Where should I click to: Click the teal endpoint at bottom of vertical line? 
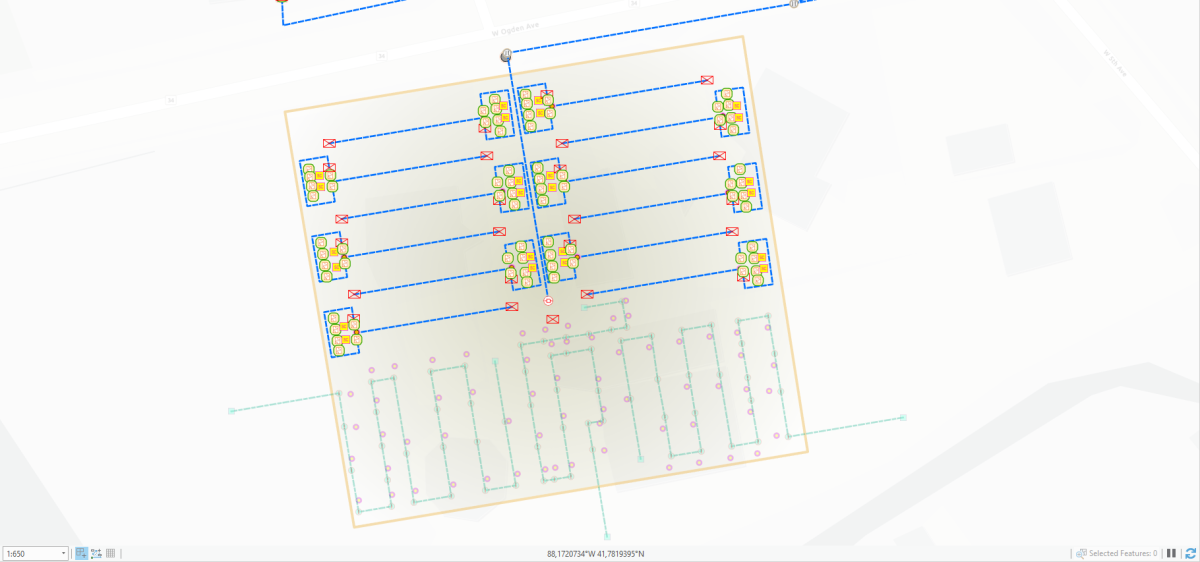tap(606, 535)
